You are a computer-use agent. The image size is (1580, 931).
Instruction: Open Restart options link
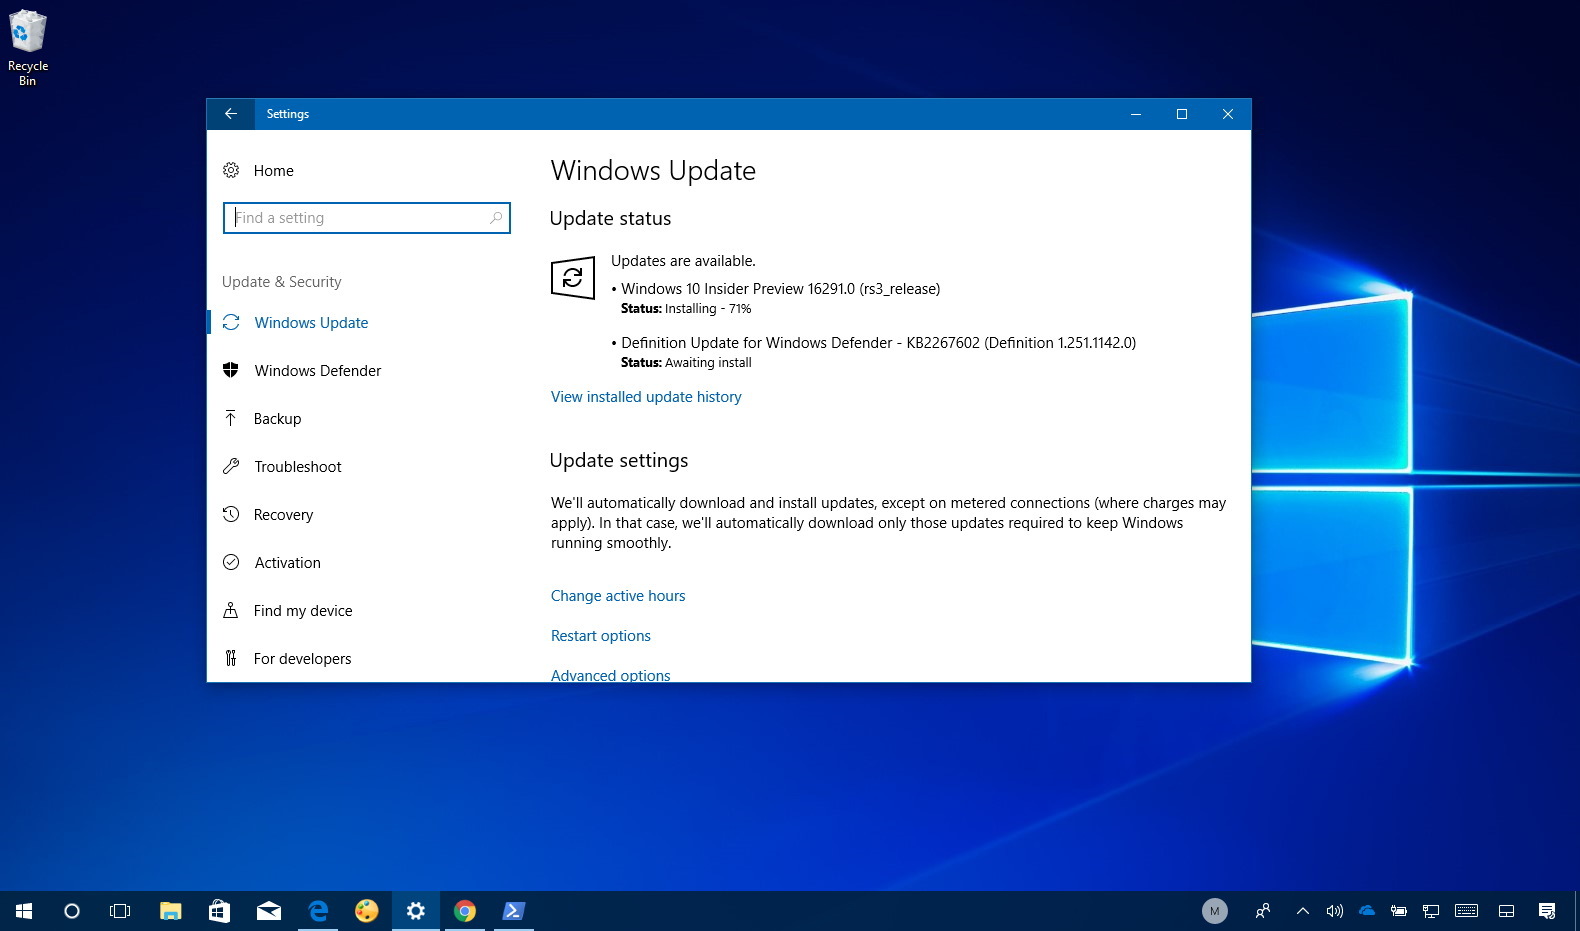pyautogui.click(x=601, y=636)
